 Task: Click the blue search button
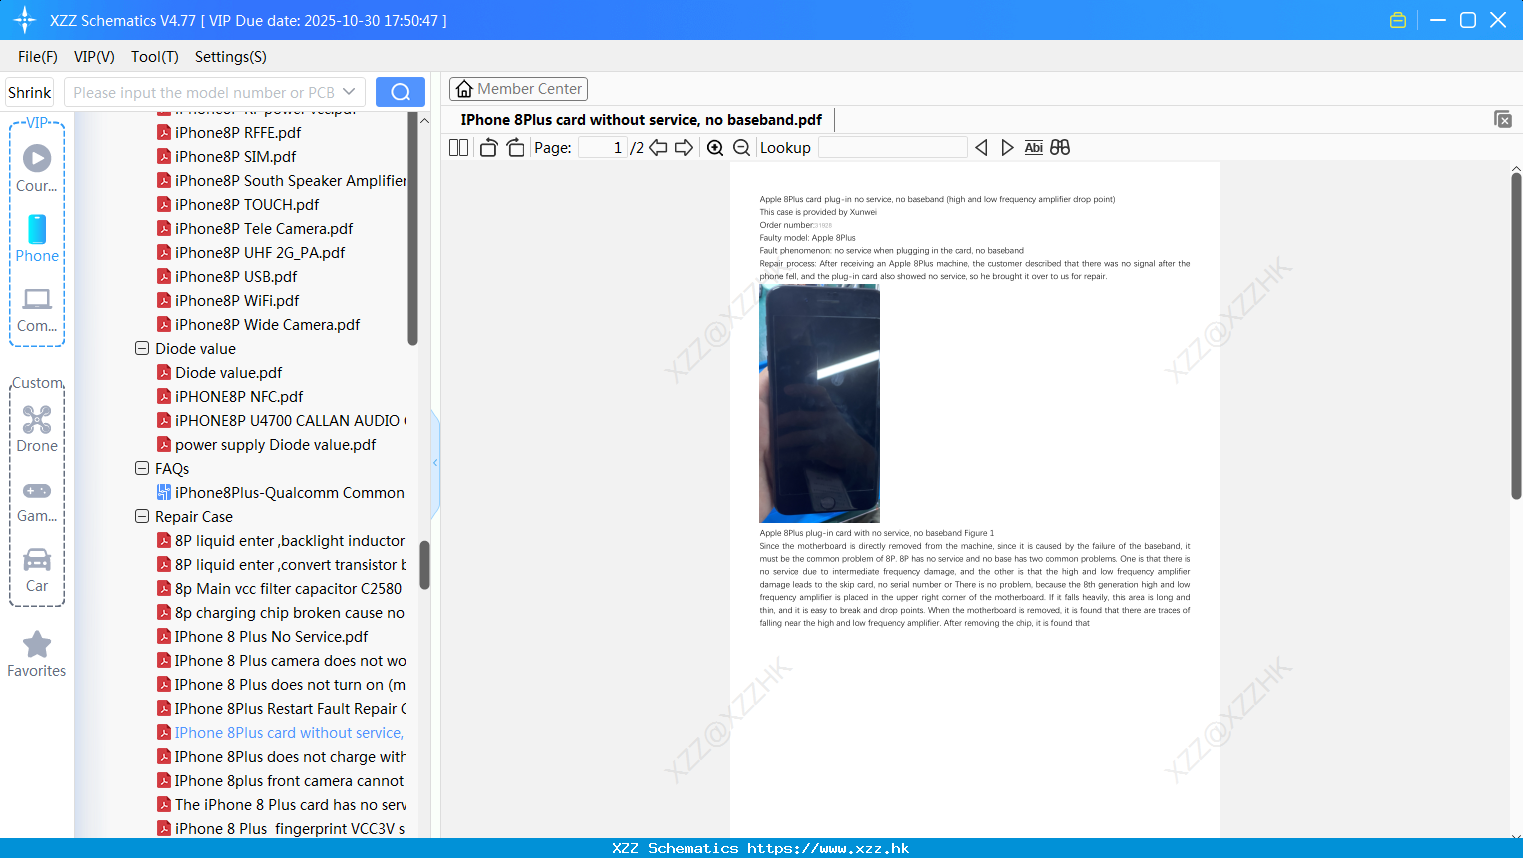400,92
